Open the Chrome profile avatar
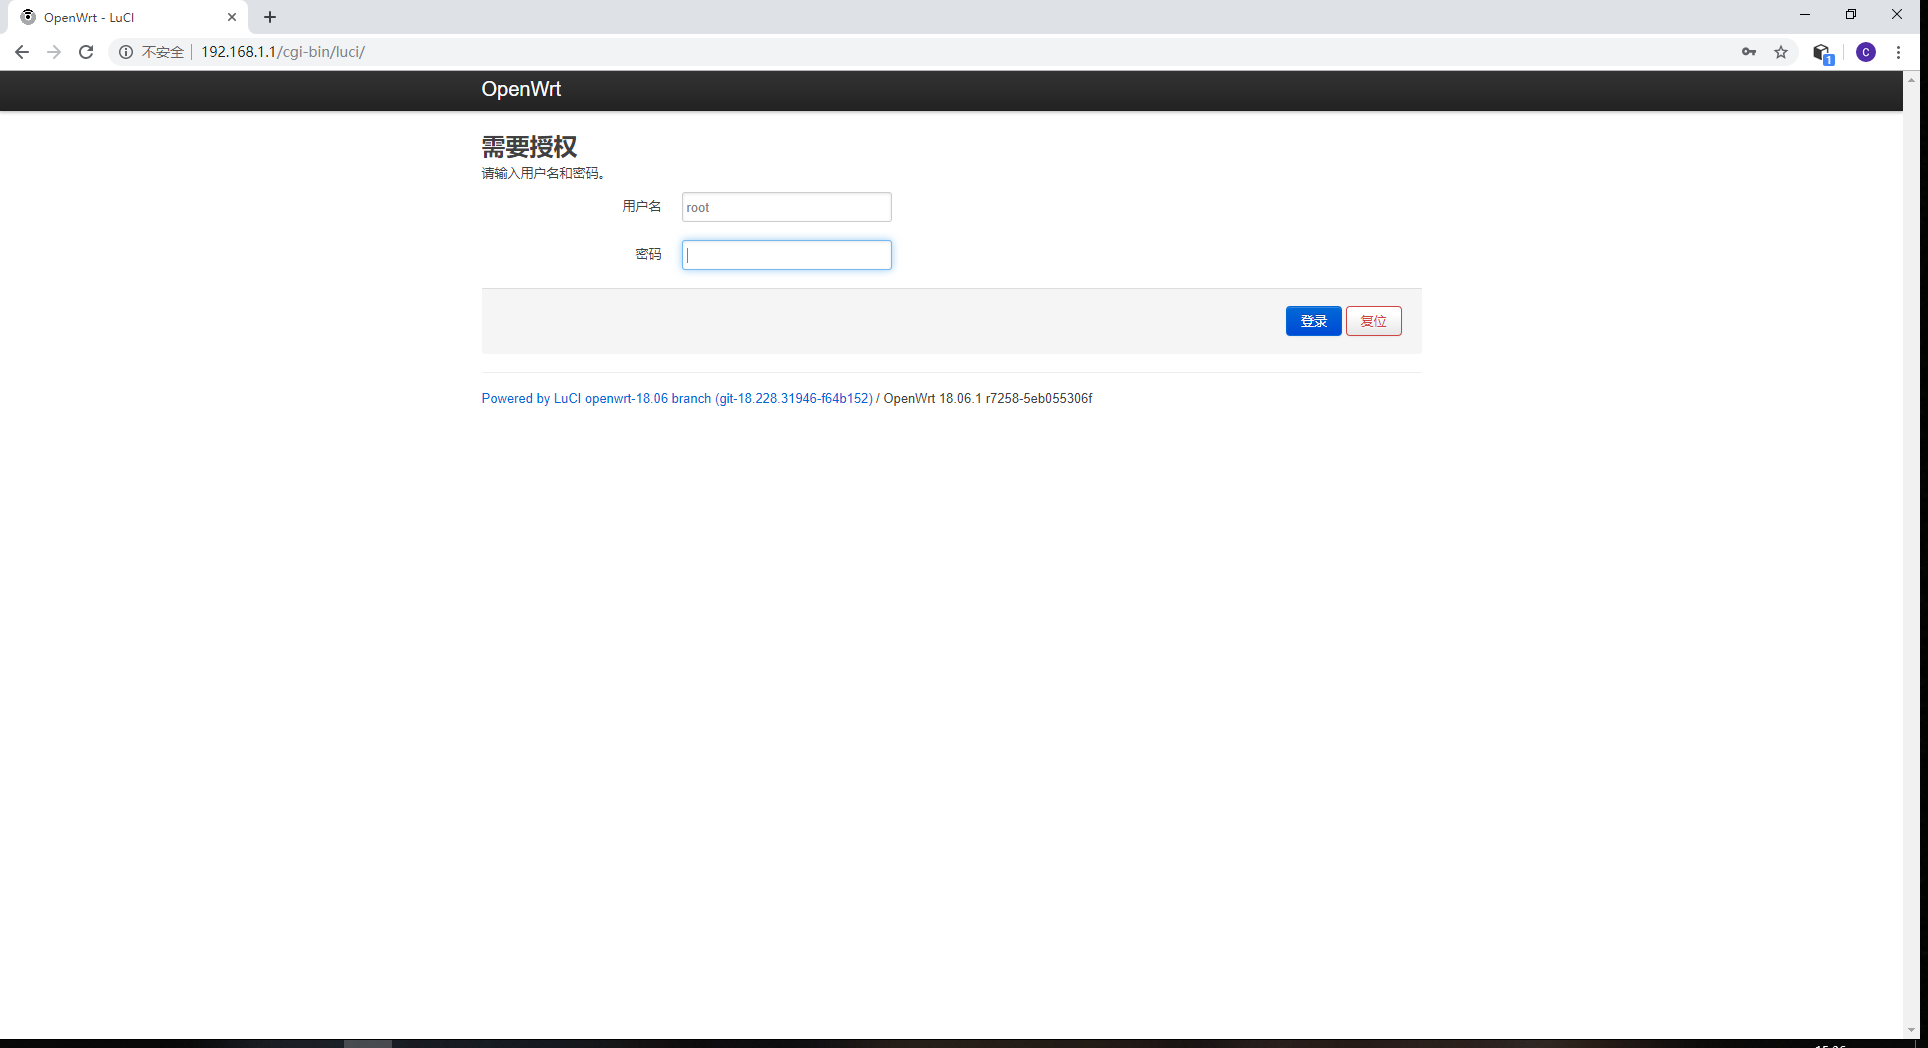Screen dimensions: 1928x1048 tap(1866, 52)
